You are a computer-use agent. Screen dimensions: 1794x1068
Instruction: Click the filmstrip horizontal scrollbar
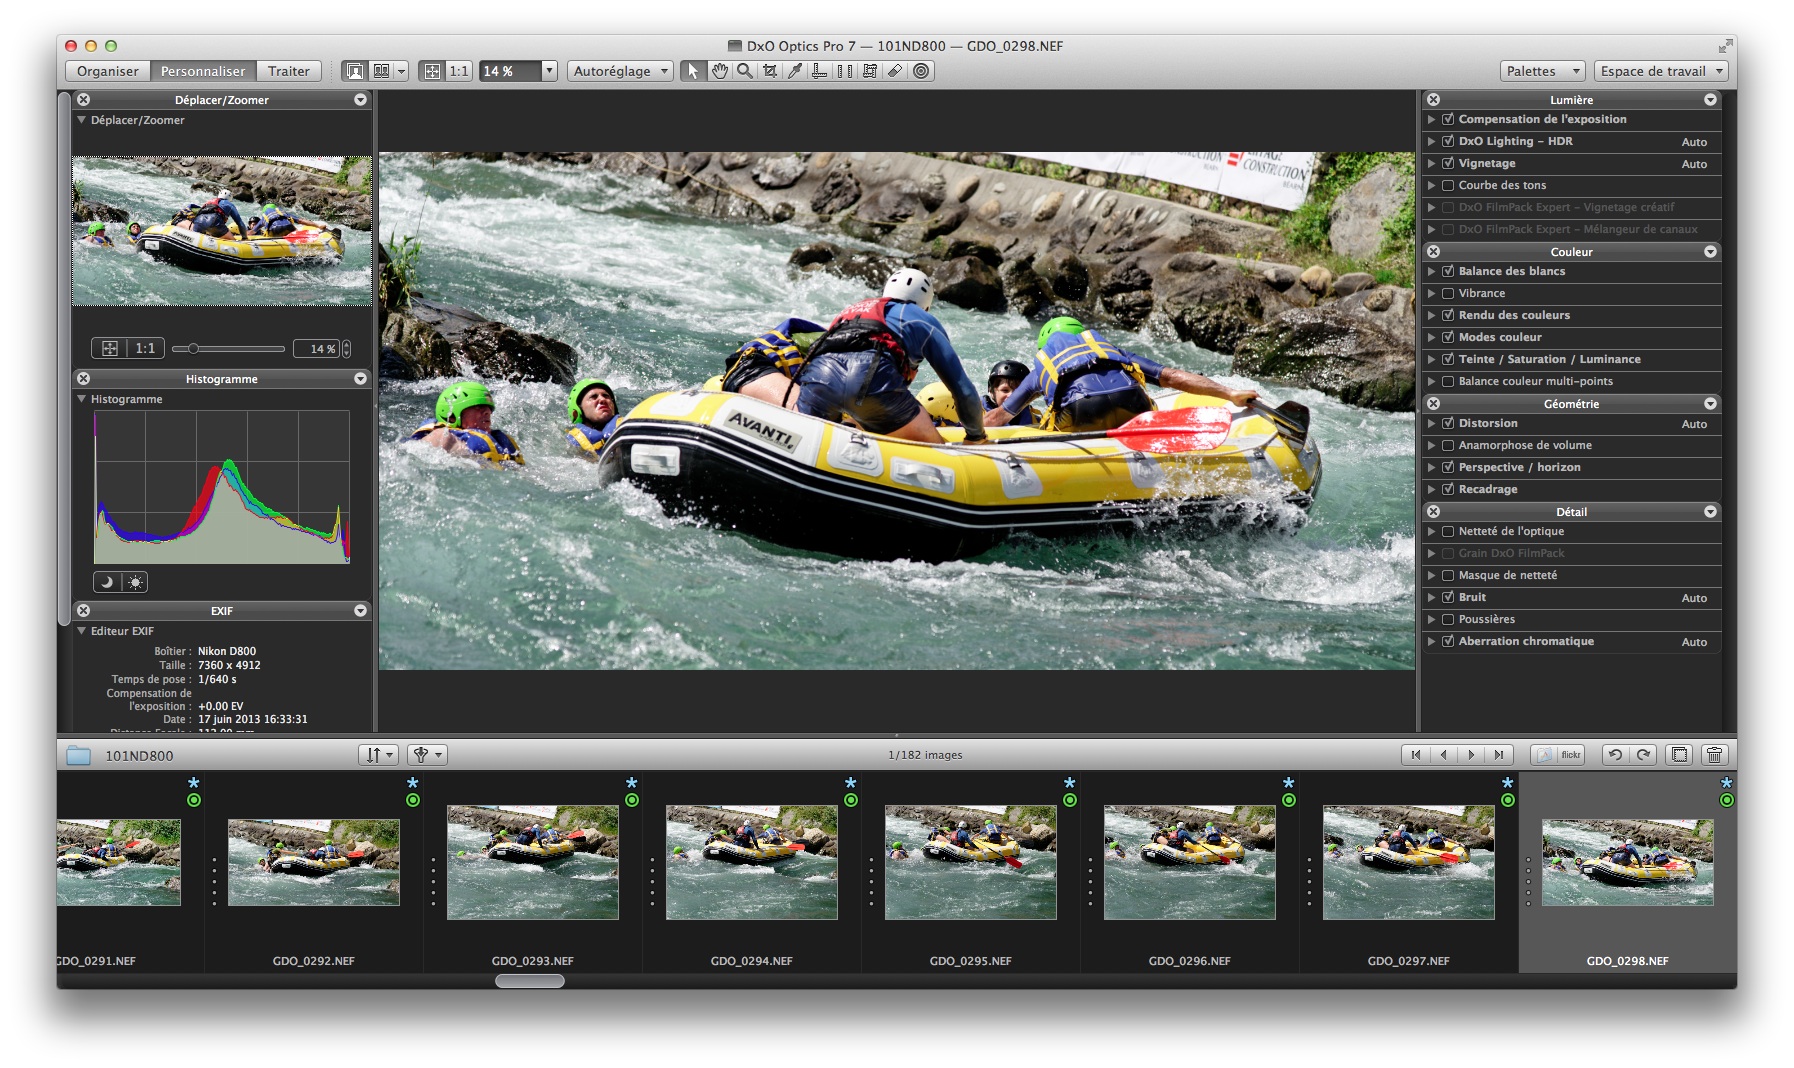point(530,981)
